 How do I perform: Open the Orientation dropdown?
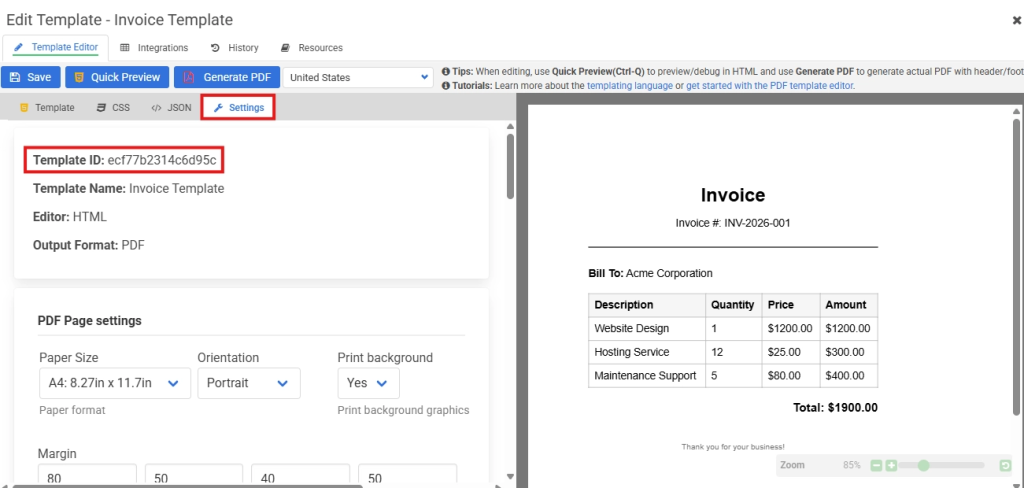tap(247, 383)
